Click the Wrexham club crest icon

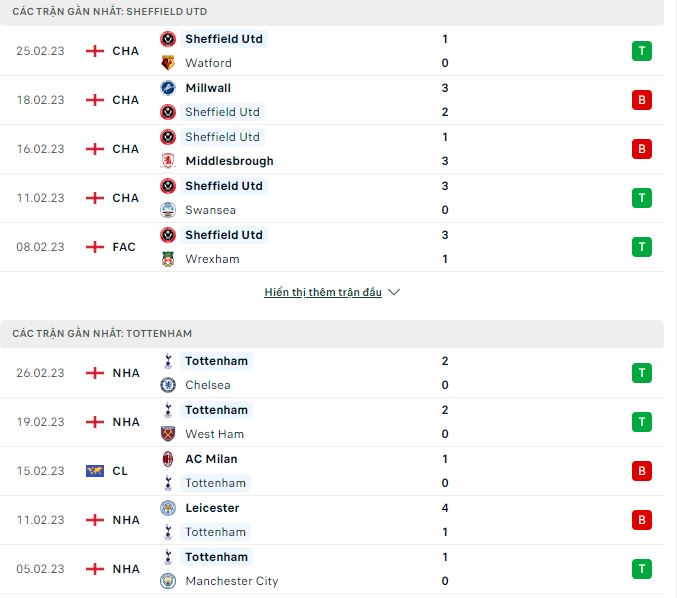coord(168,259)
